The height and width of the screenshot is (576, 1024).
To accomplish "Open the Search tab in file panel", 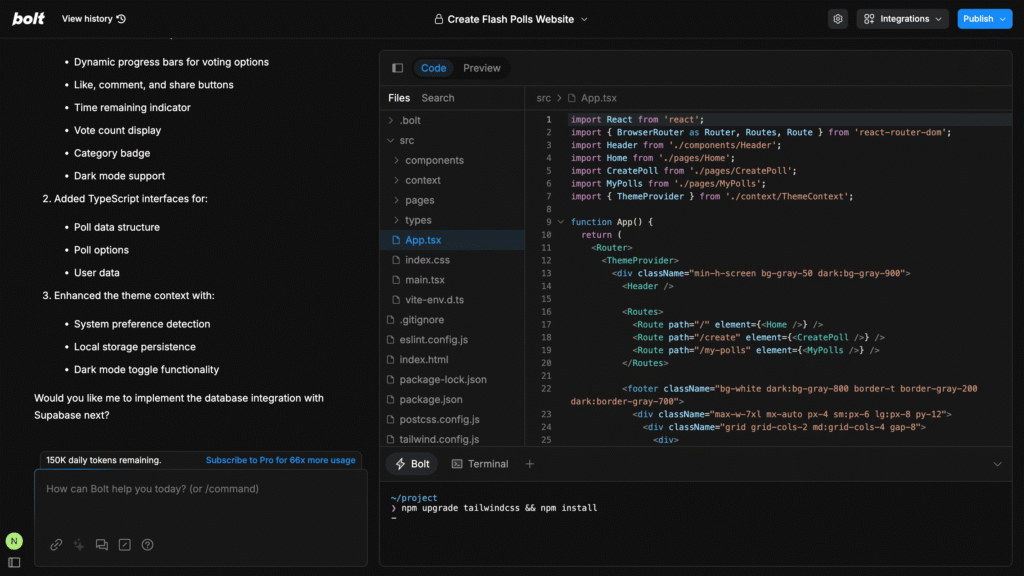I will click(437, 98).
